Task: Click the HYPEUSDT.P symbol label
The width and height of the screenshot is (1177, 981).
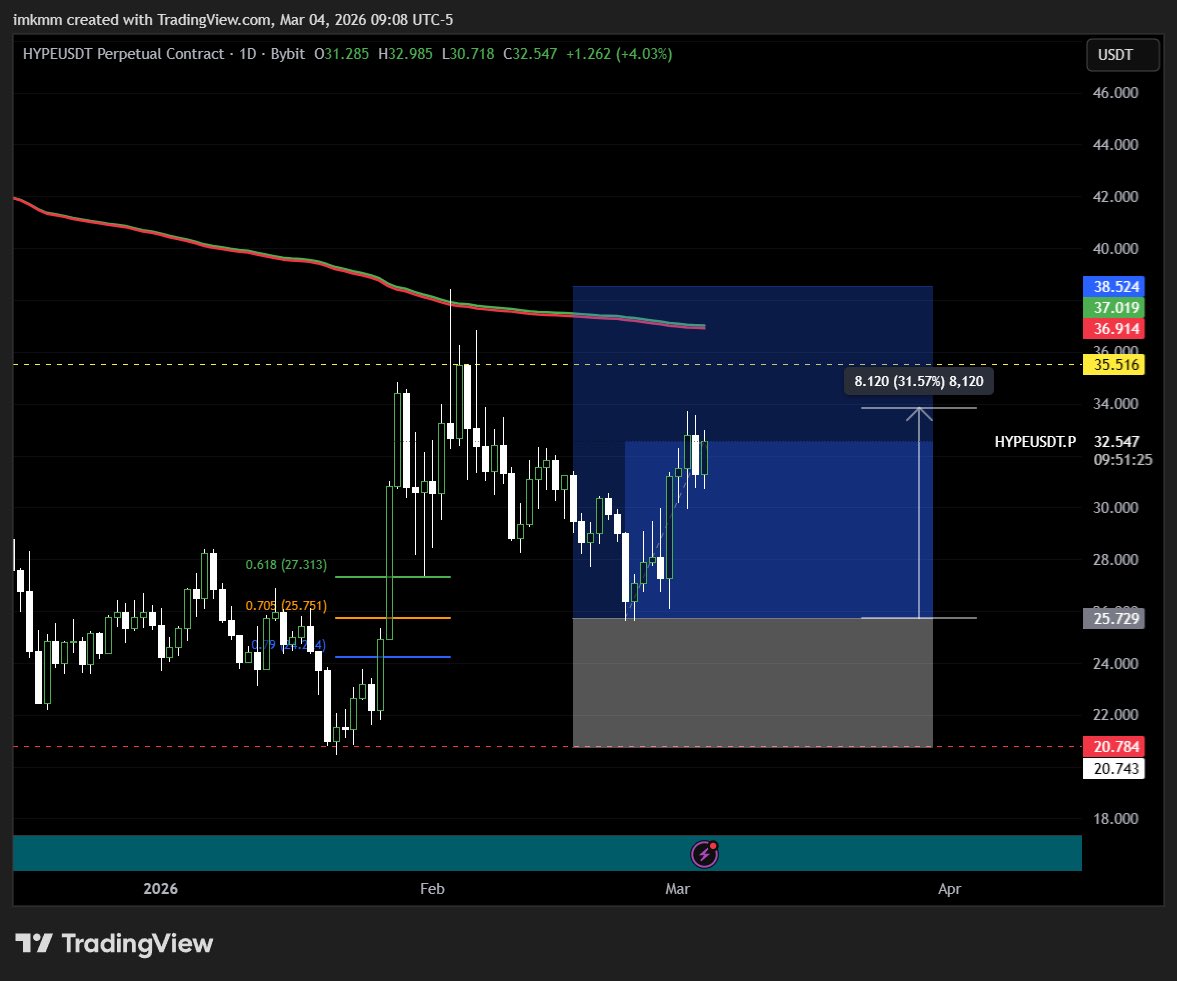Action: pos(1034,441)
